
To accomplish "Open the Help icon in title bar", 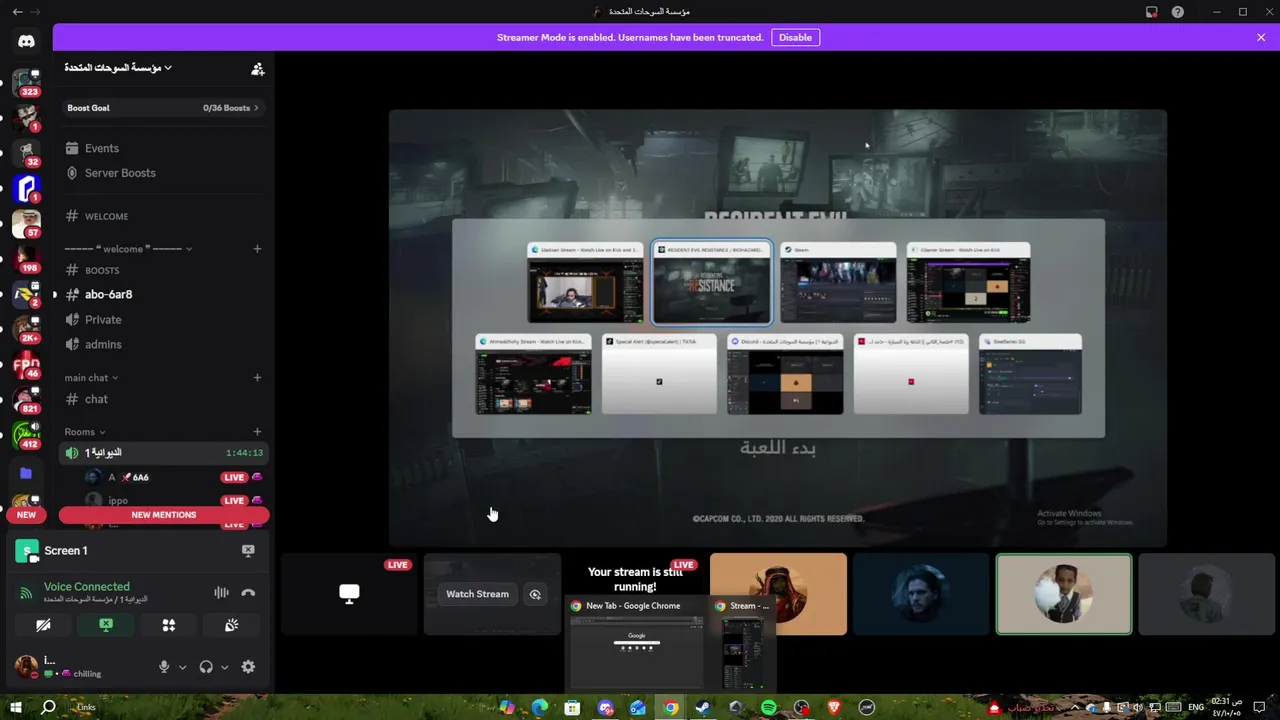I will click(1177, 12).
